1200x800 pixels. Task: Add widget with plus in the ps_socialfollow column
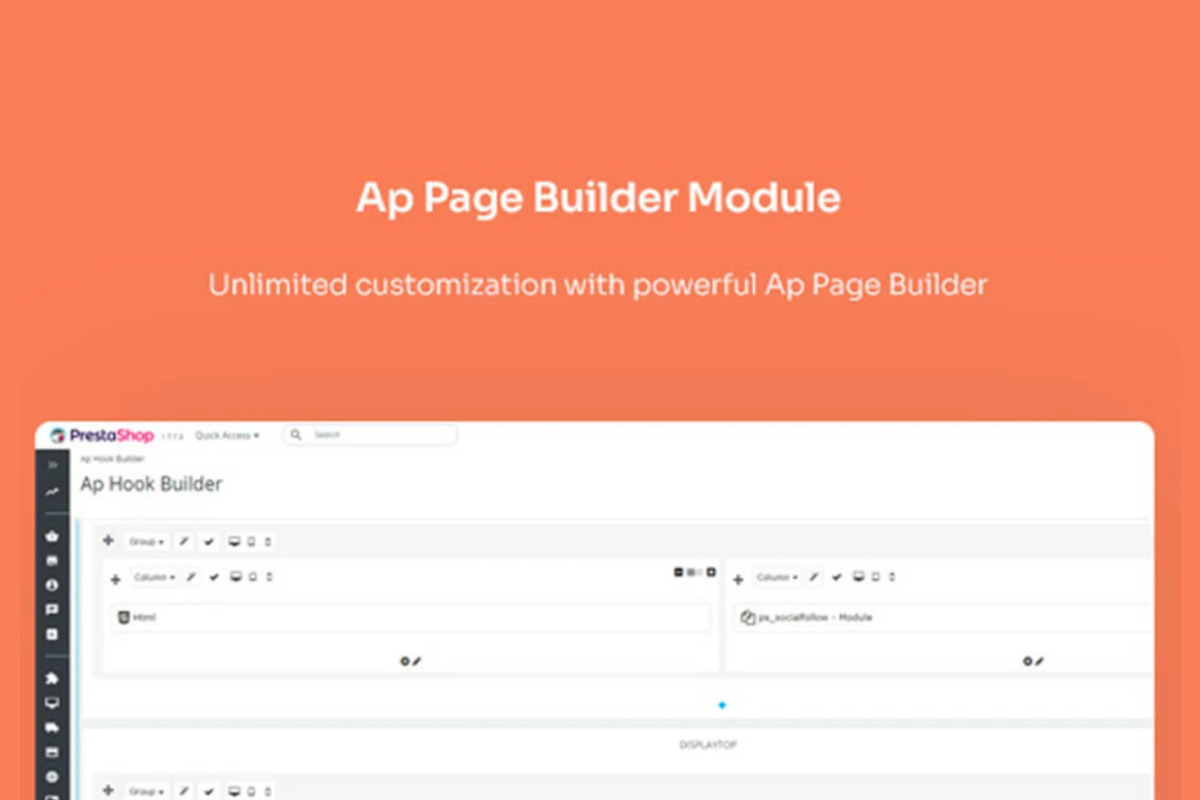click(738, 579)
